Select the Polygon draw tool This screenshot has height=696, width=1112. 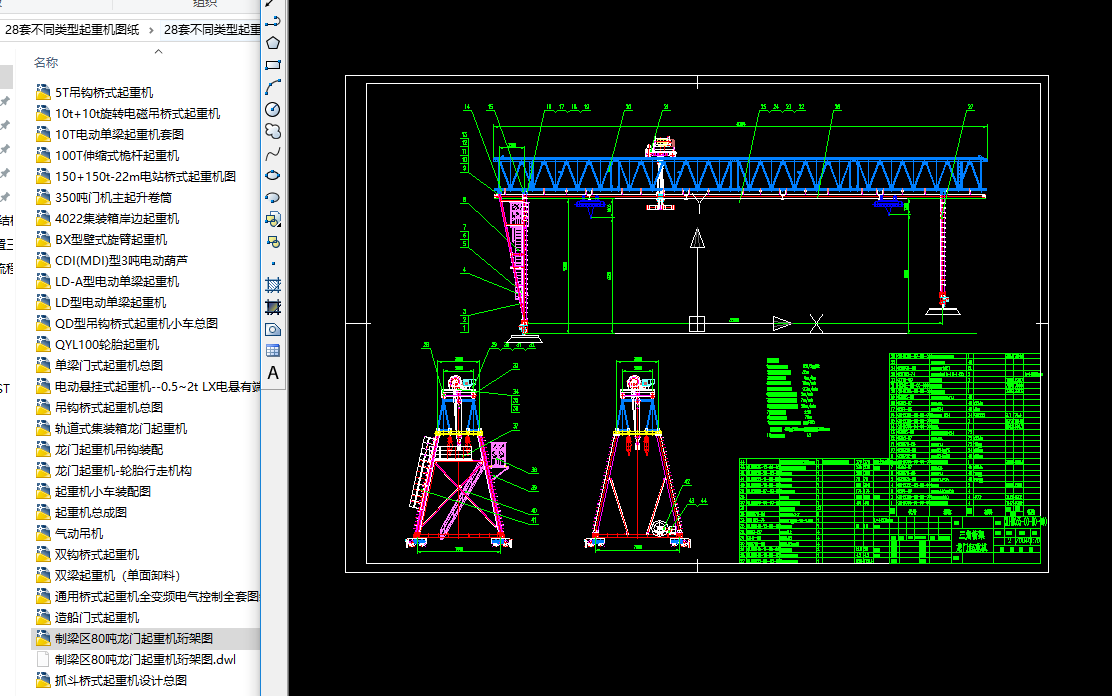(x=272, y=43)
